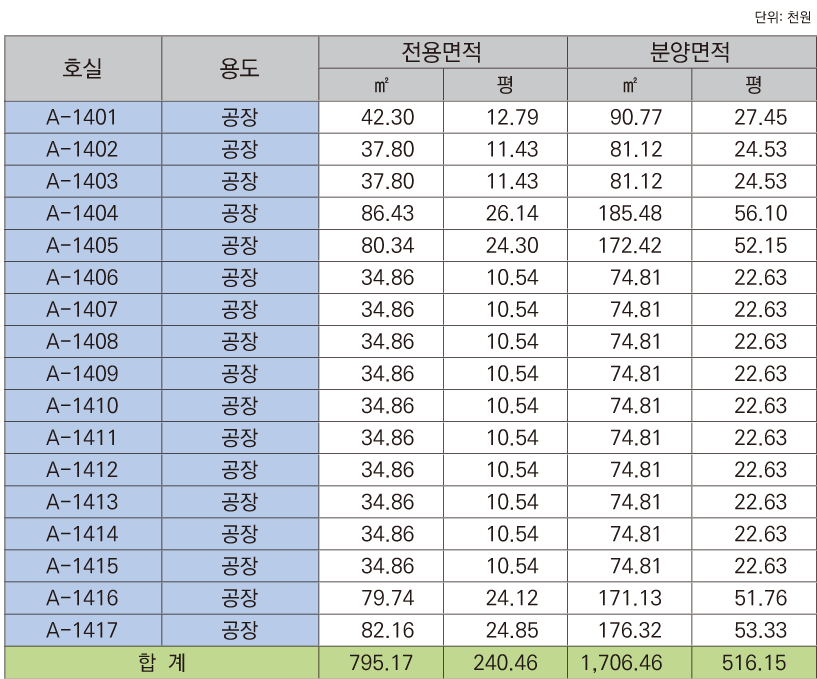Screen dimensions: 817x679
Task: Click the 240.46 total value
Action: (x=505, y=663)
